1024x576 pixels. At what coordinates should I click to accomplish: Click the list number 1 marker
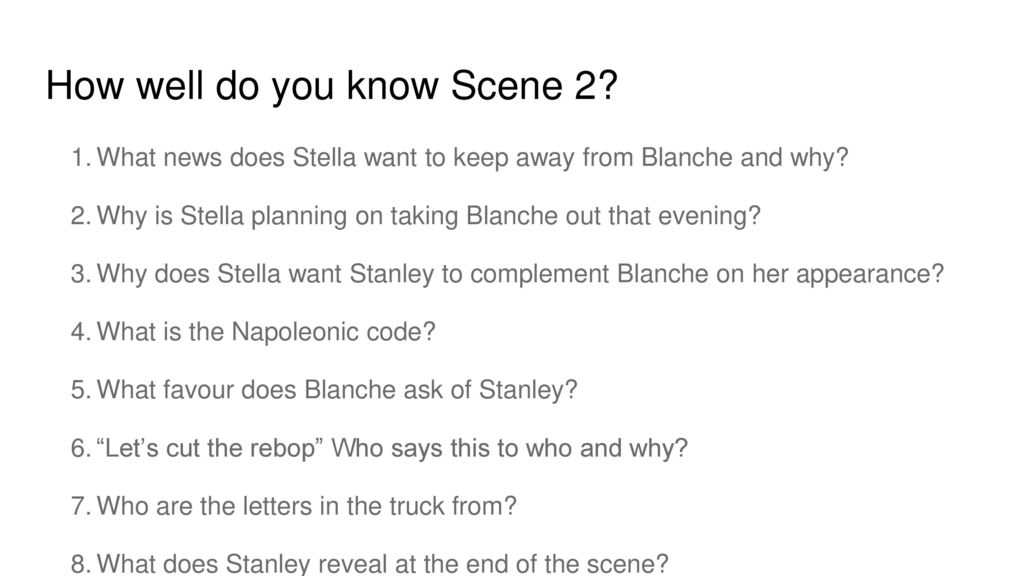pos(80,157)
